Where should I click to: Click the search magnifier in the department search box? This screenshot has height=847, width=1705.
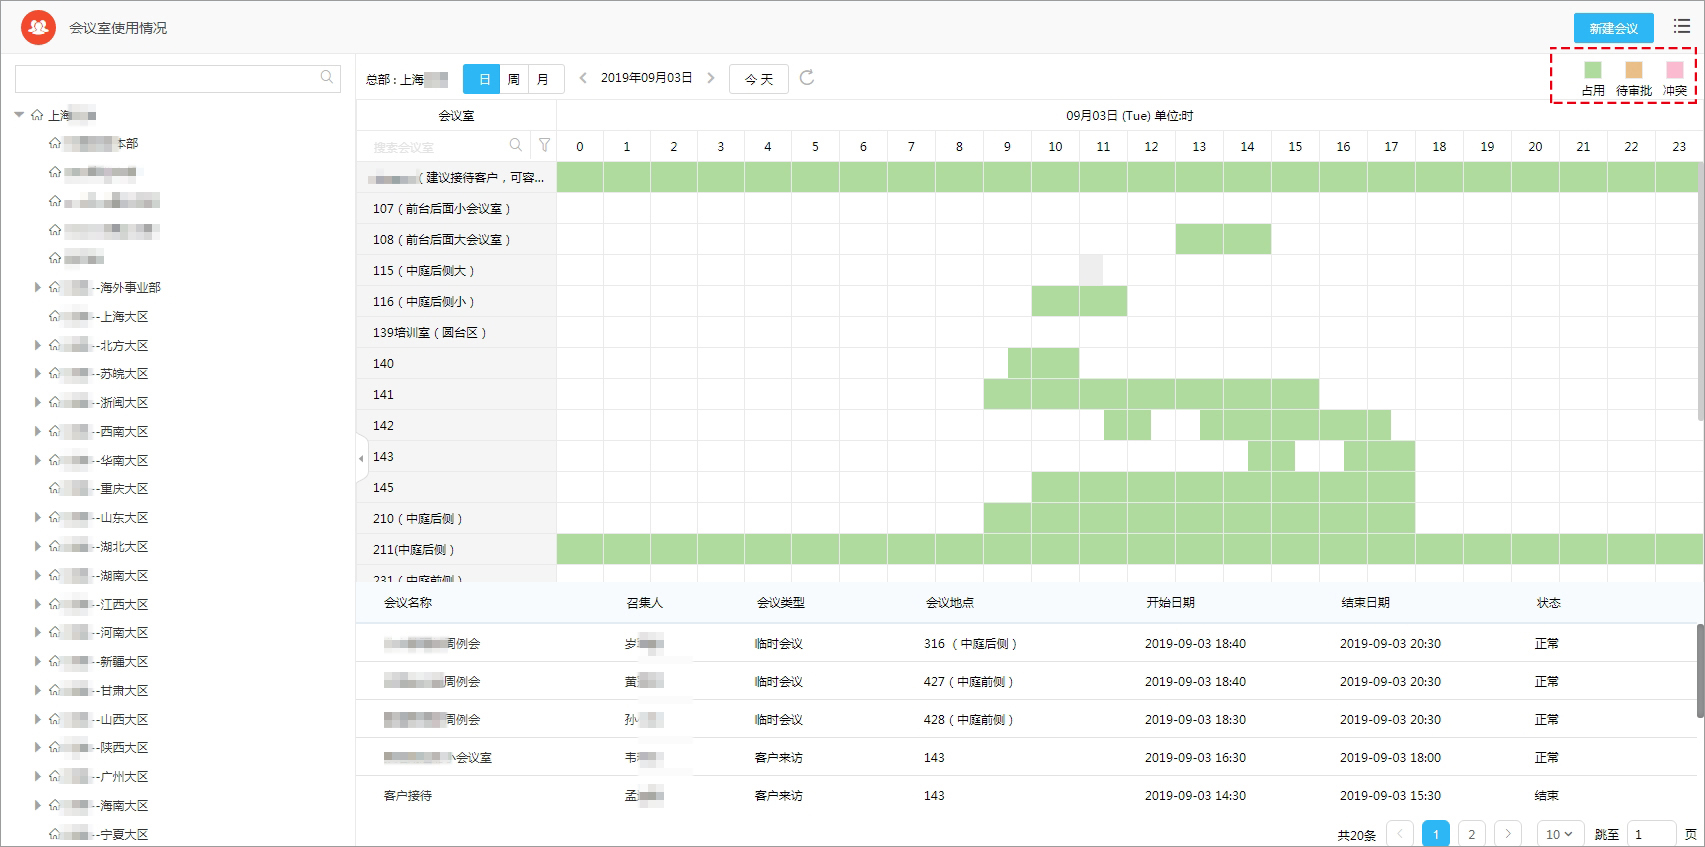click(327, 77)
